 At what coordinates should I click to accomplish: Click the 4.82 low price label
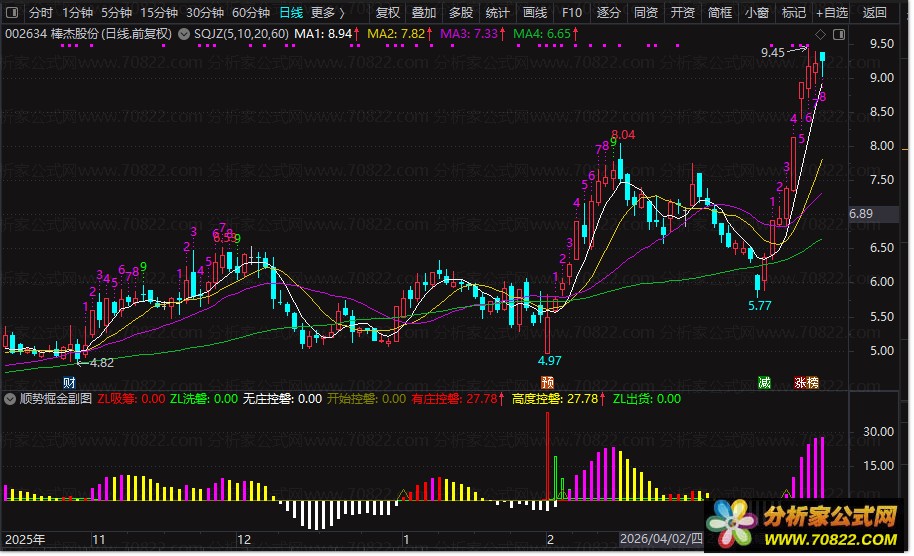tap(101, 363)
